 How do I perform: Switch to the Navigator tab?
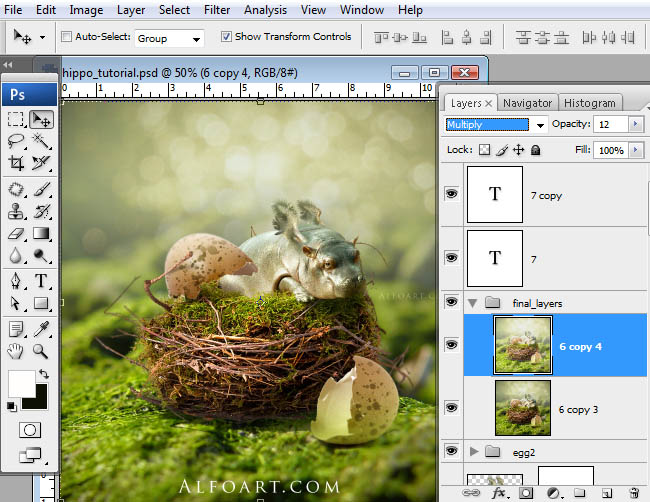(527, 103)
